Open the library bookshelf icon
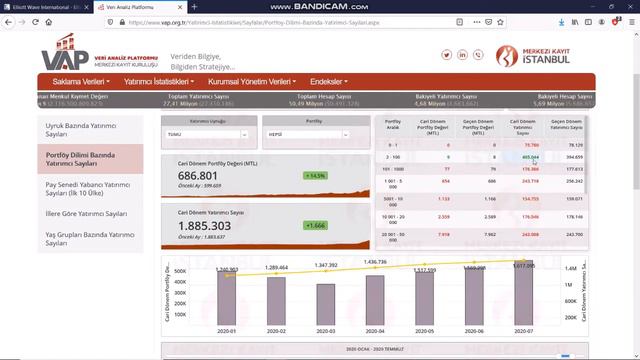640x360 pixels. click(575, 22)
